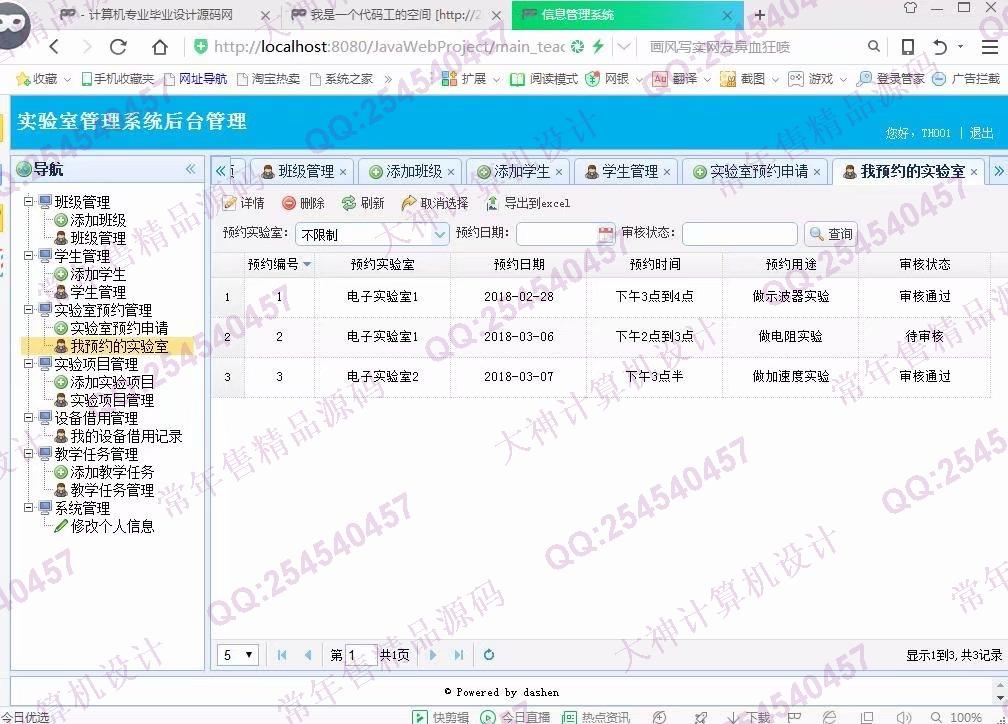
Task: Click the 审核状态 filter input field
Action: [739, 234]
